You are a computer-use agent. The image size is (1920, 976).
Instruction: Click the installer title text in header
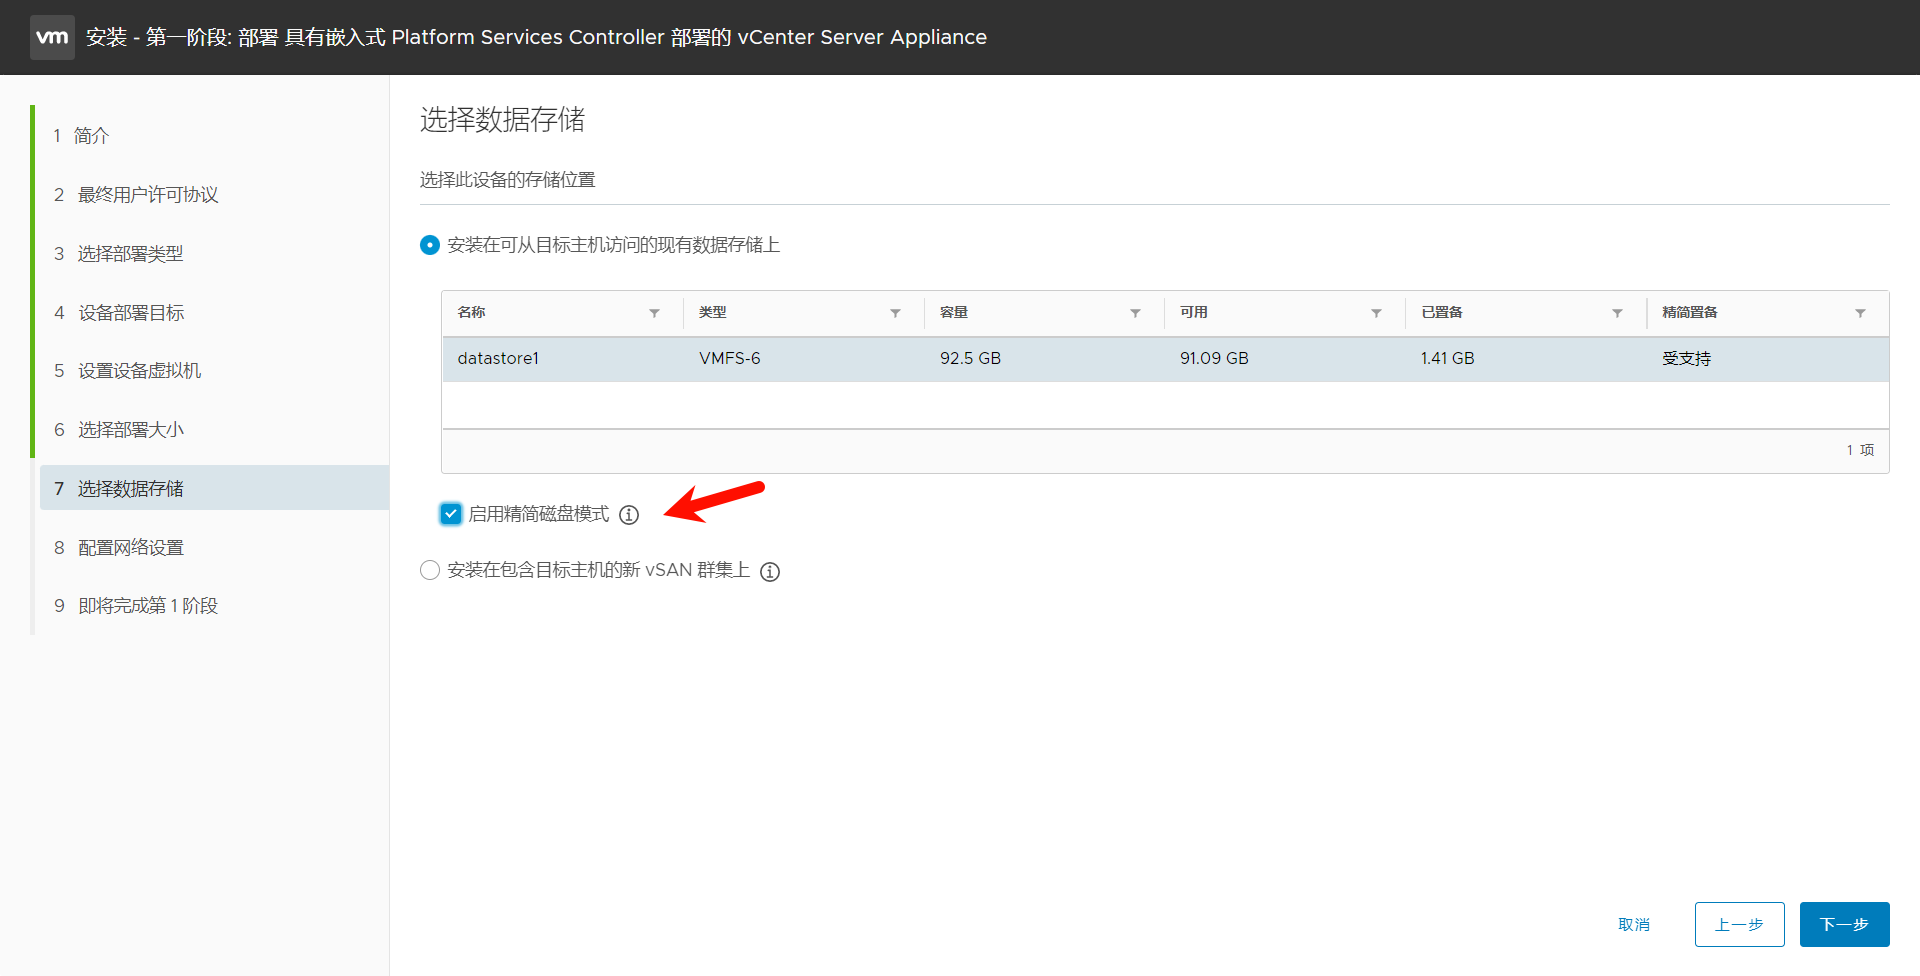536,38
